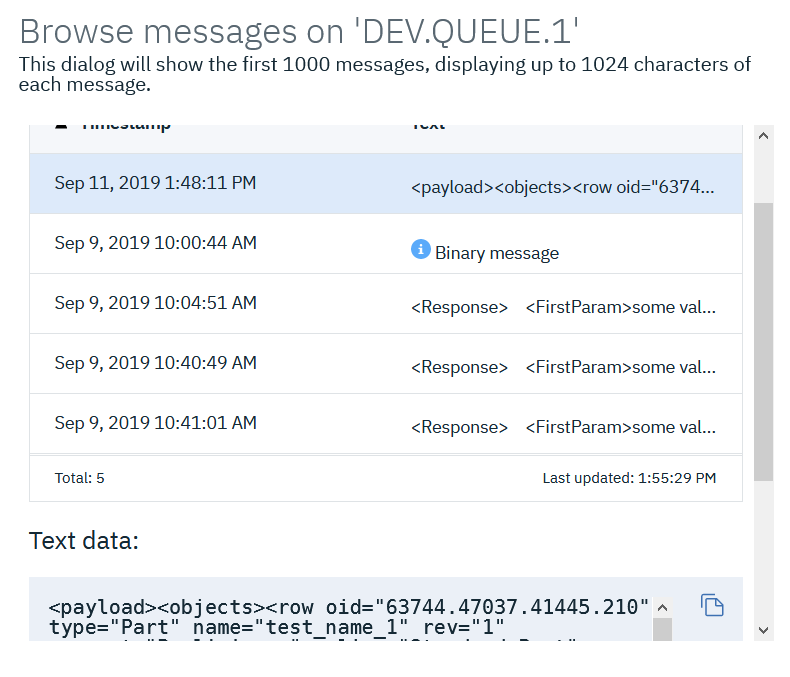
Task: Click the text data box scrollbar thumb
Action: pyautogui.click(x=661, y=629)
